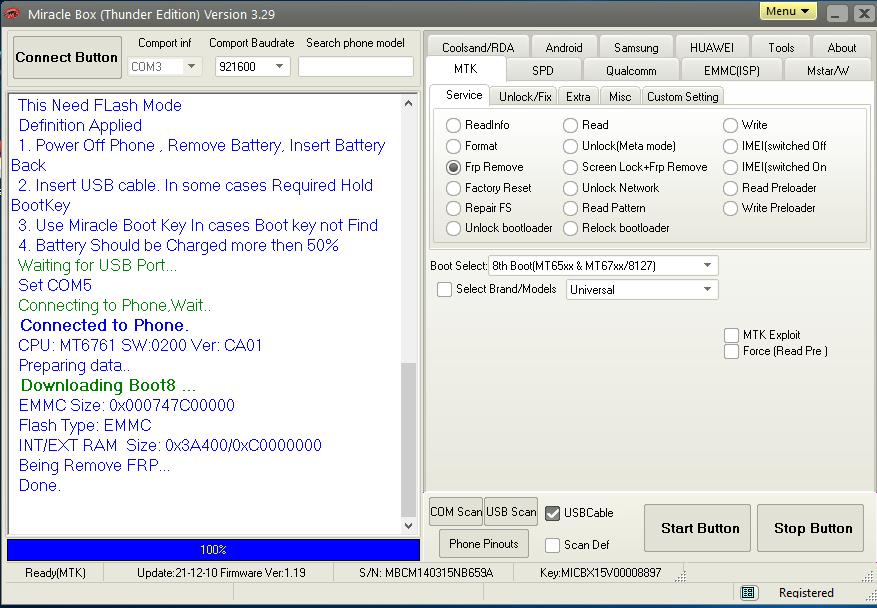Open the yellow Menu dropdown

click(788, 11)
